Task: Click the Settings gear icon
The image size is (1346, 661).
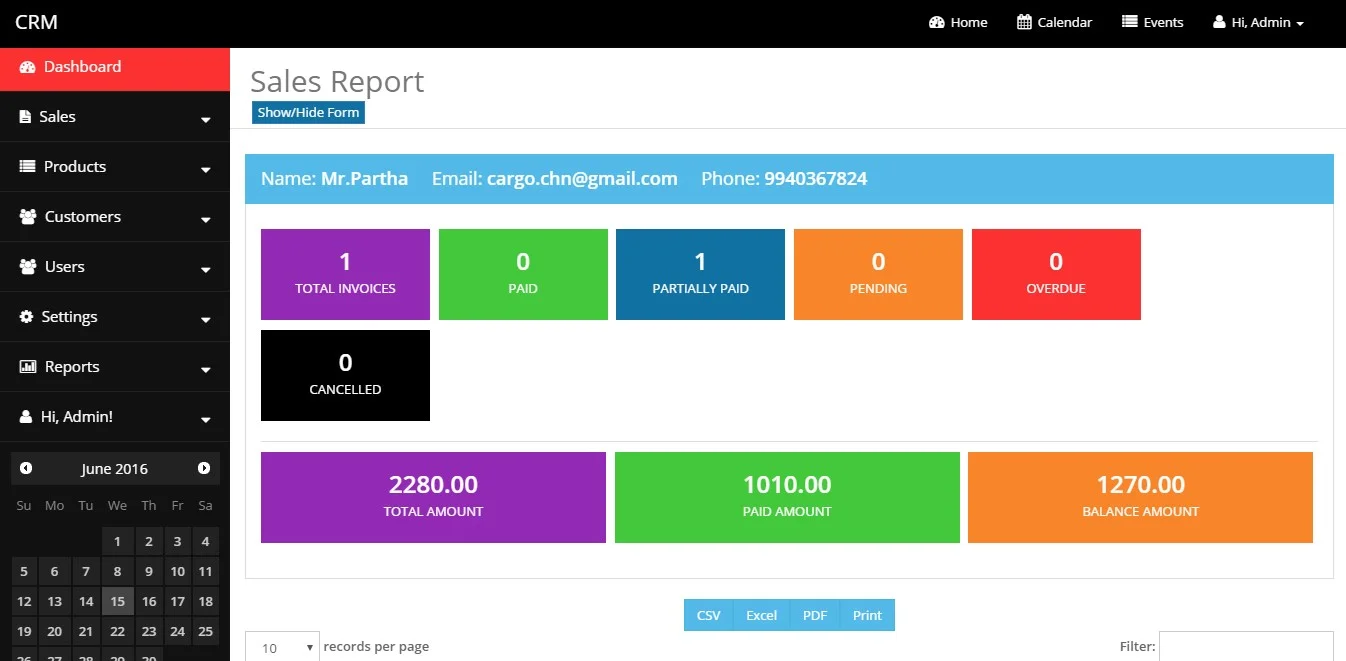Action: click(26, 317)
